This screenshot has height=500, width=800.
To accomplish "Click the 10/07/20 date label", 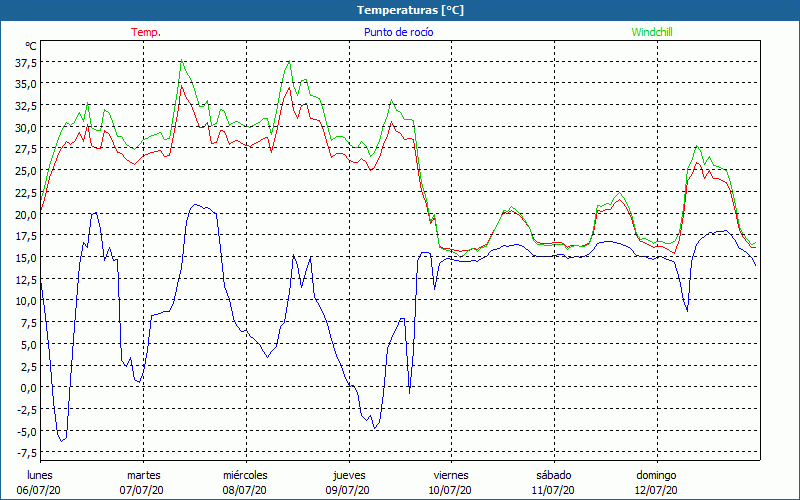I will [451, 490].
